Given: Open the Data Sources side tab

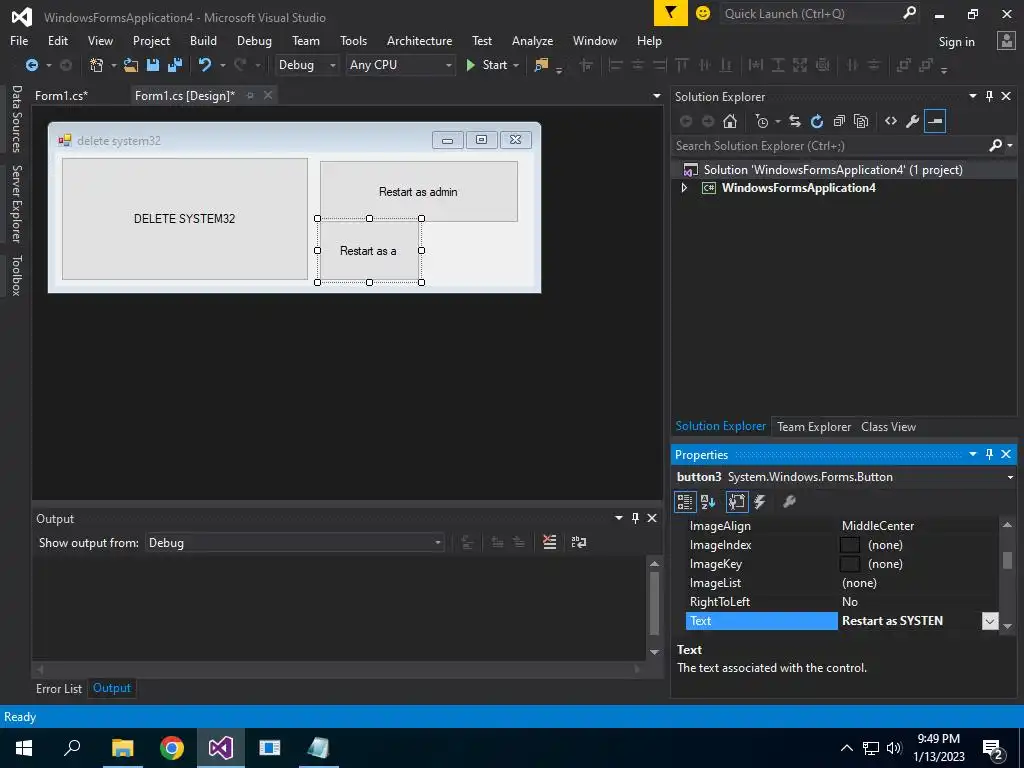Looking at the screenshot, I should [x=16, y=118].
